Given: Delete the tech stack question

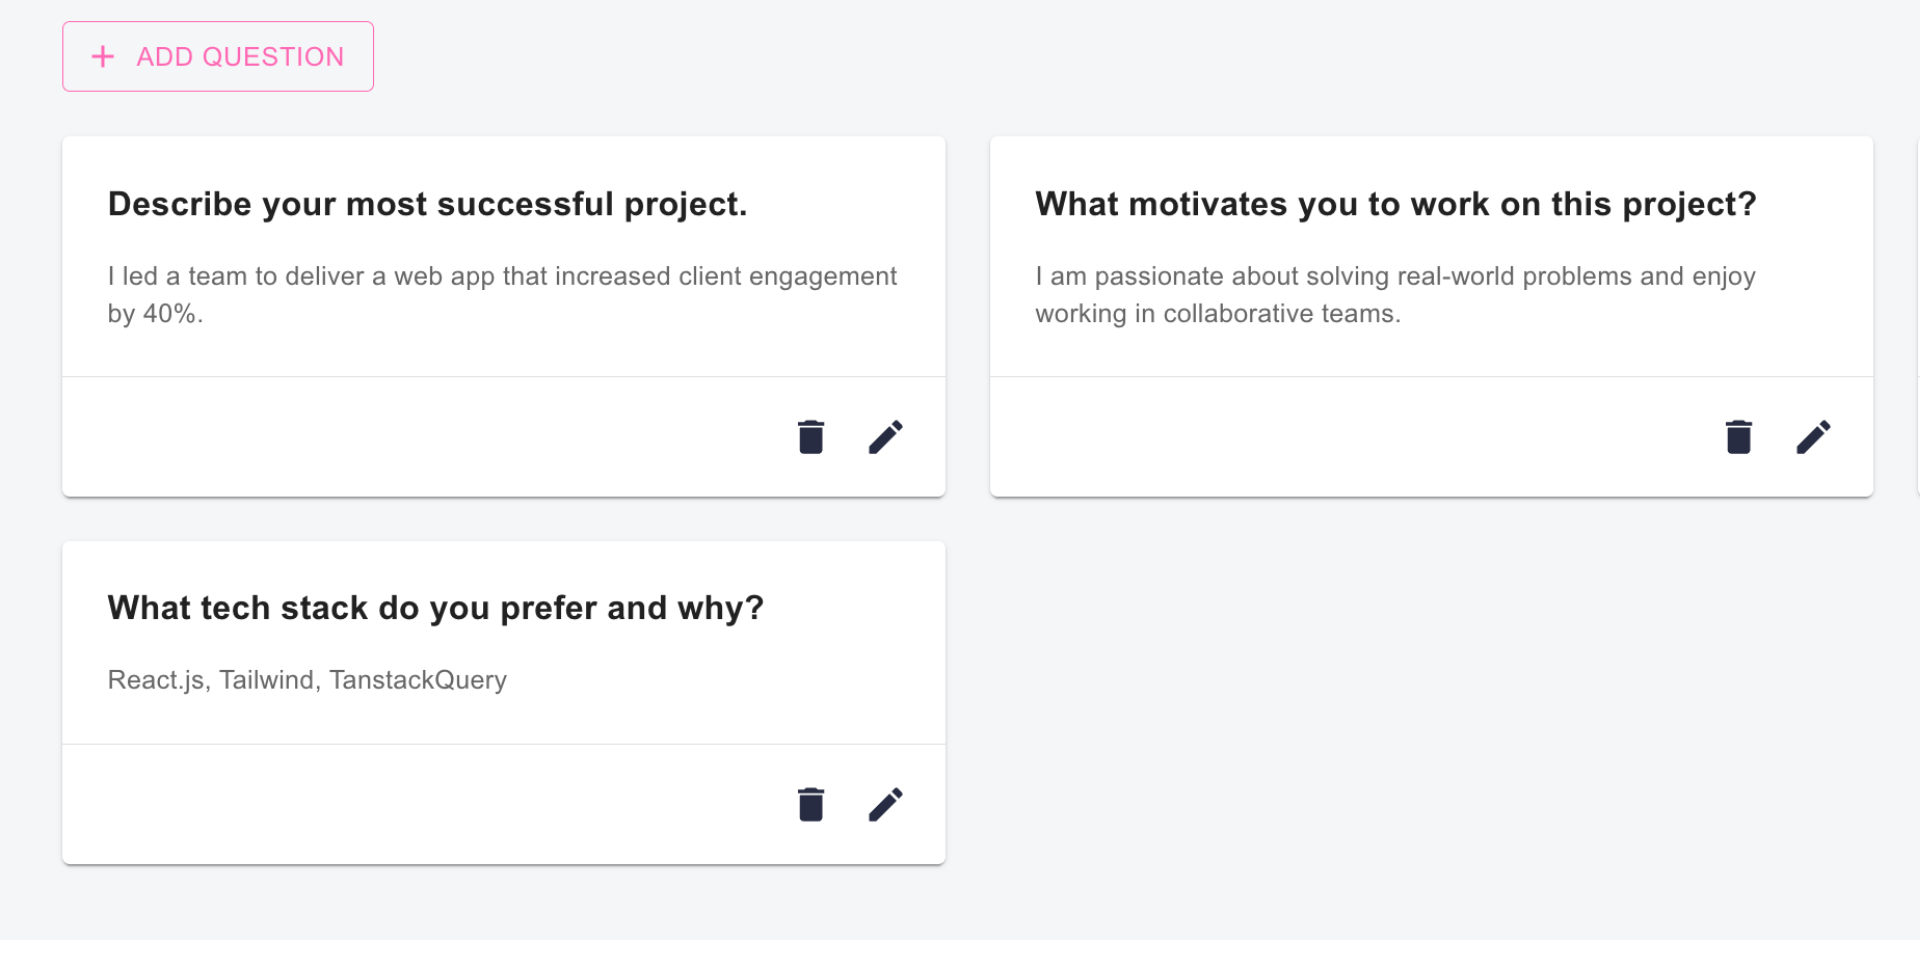Looking at the screenshot, I should pos(811,804).
